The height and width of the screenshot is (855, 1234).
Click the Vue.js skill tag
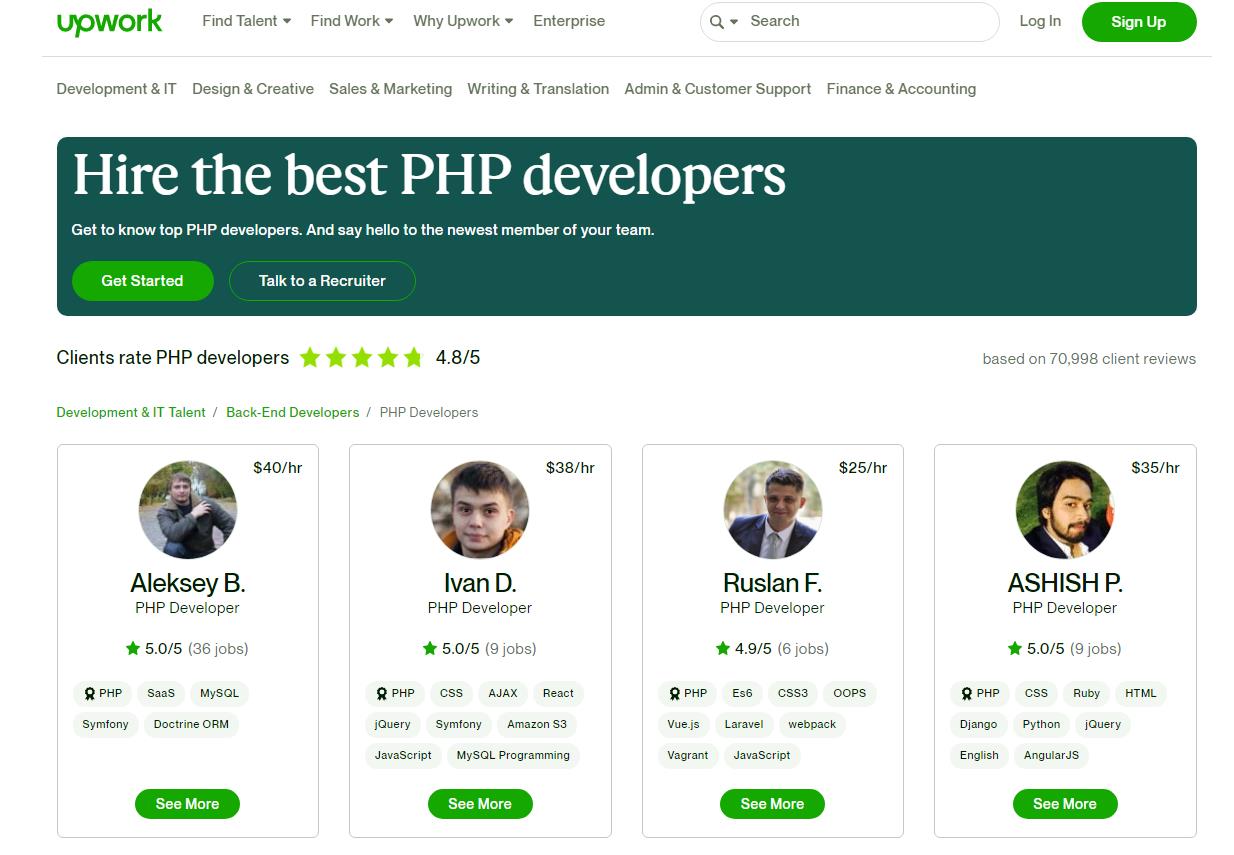click(684, 724)
